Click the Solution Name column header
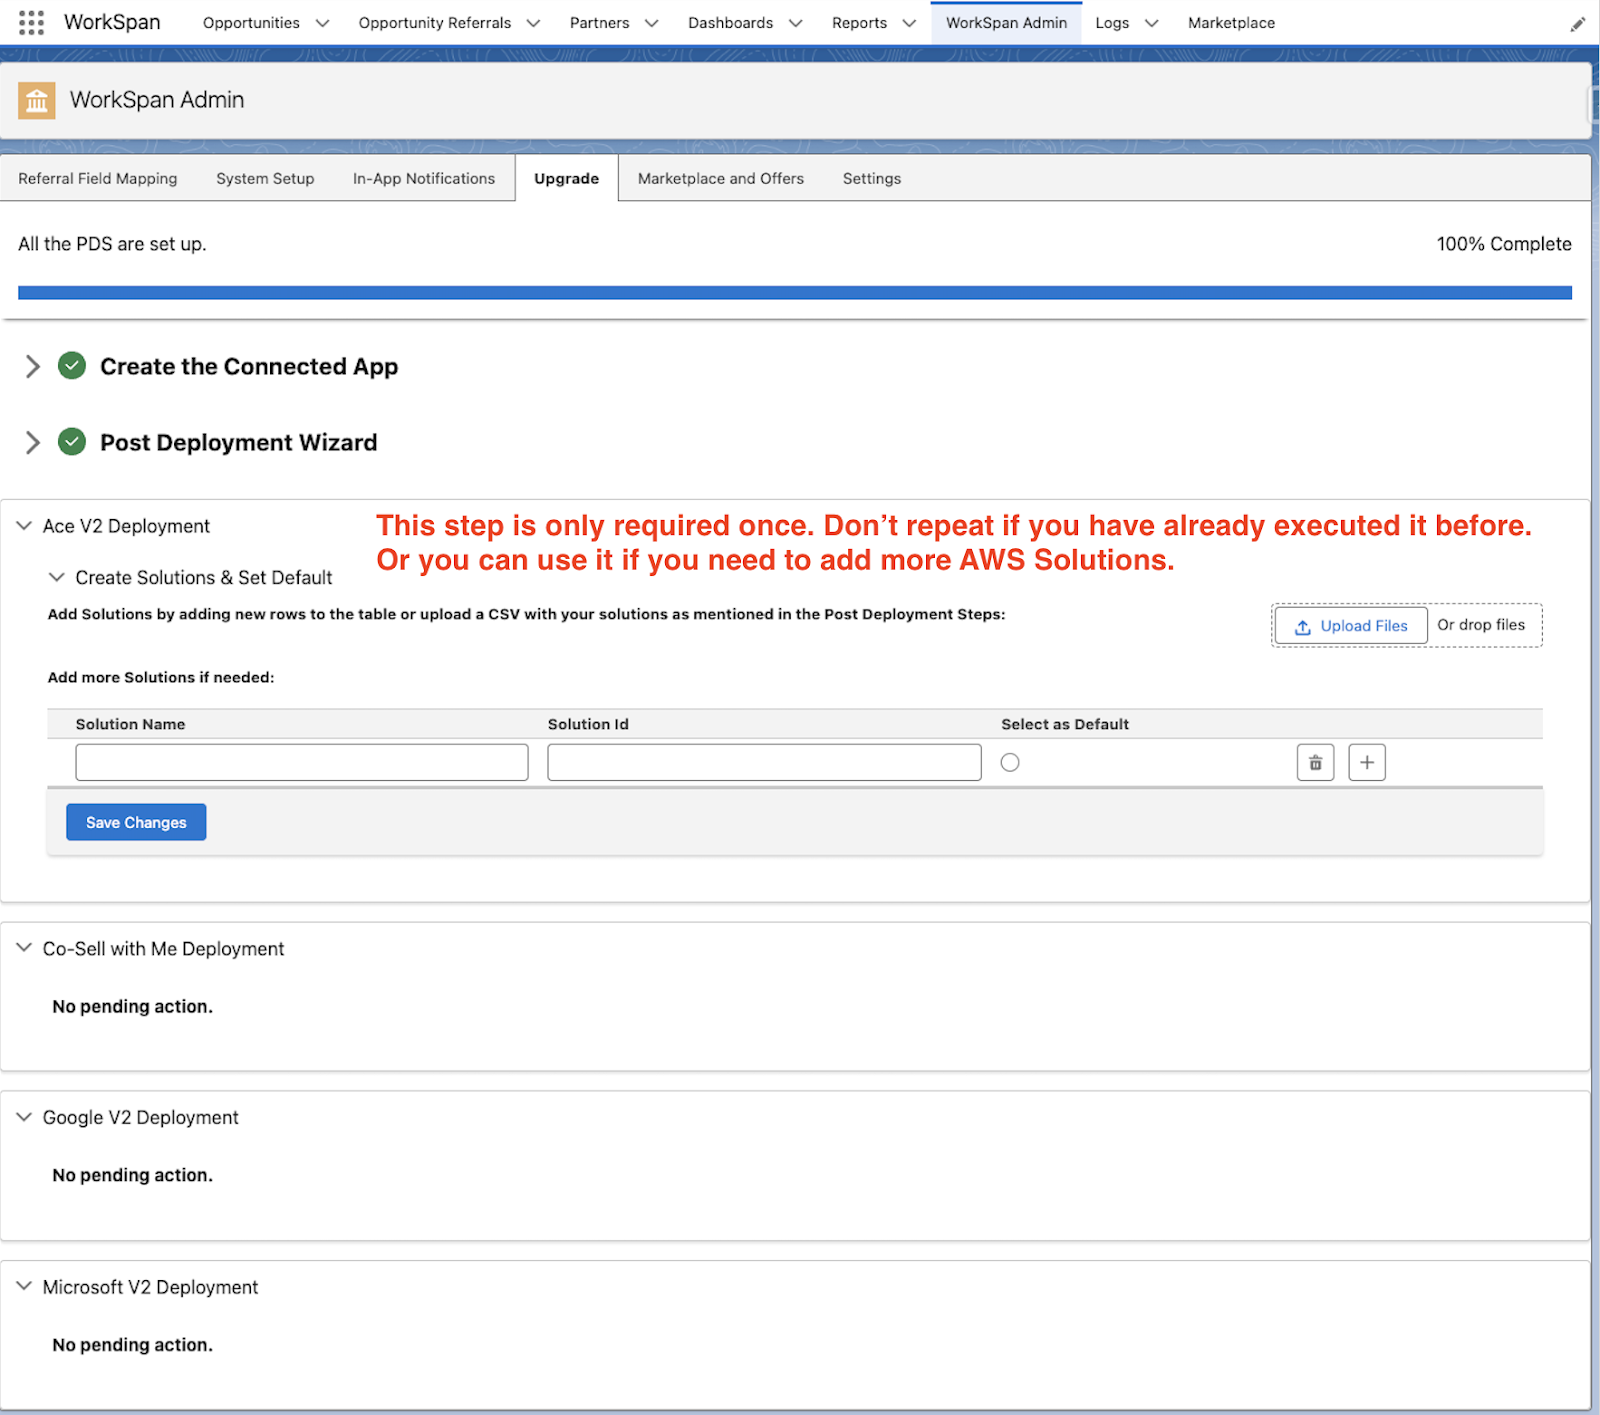Image resolution: width=1600 pixels, height=1415 pixels. click(x=130, y=724)
